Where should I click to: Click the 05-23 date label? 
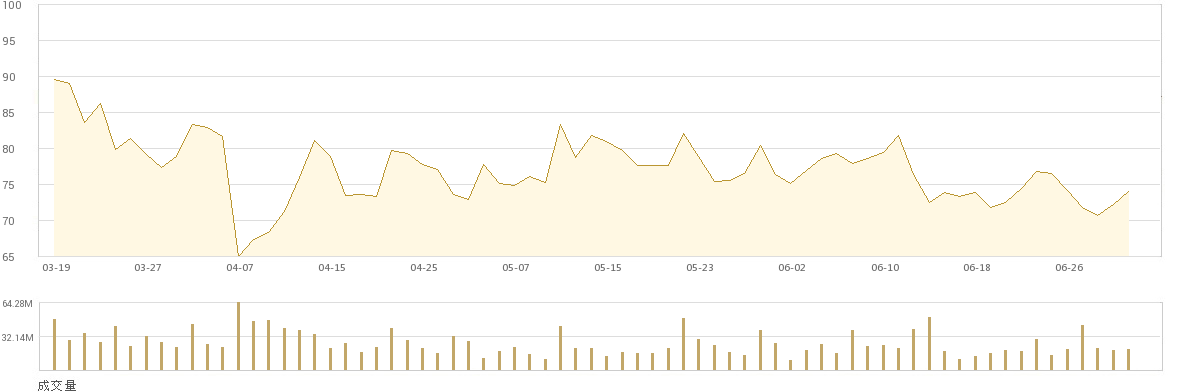coord(700,267)
